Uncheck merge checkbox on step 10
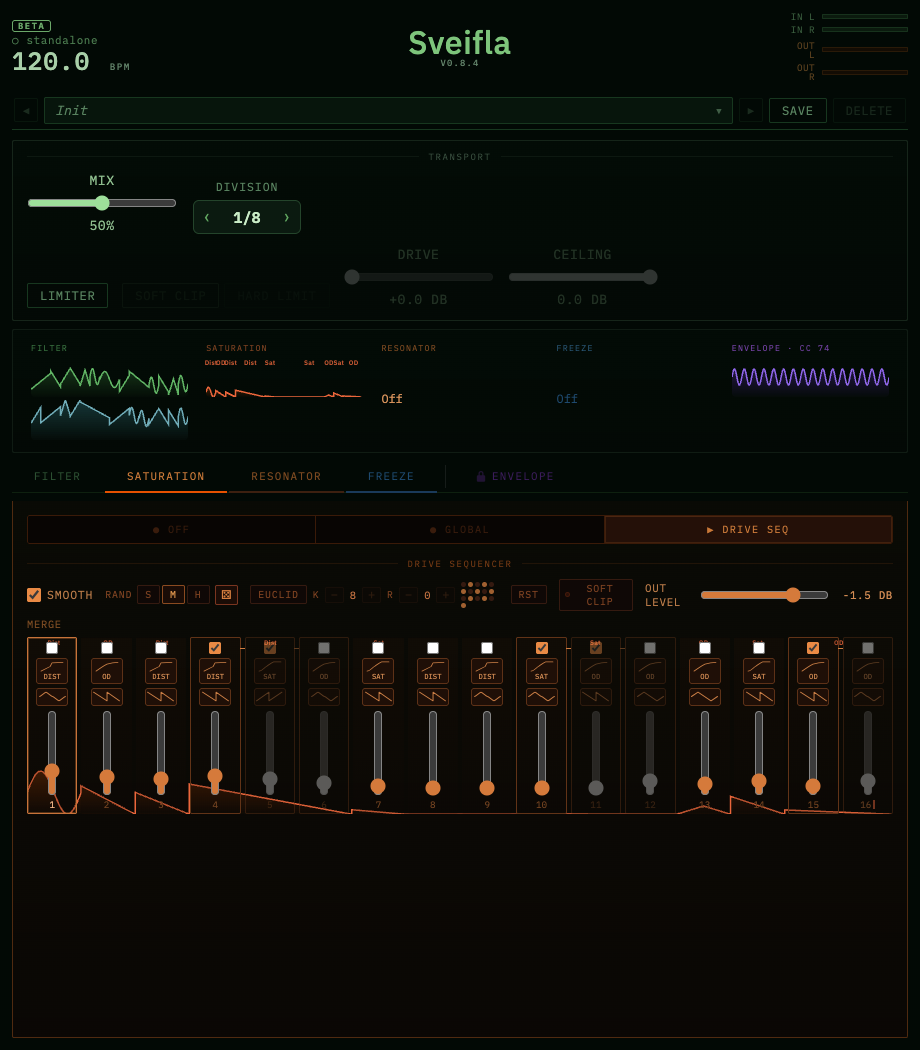This screenshot has height=1050, width=920. pyautogui.click(x=542, y=648)
